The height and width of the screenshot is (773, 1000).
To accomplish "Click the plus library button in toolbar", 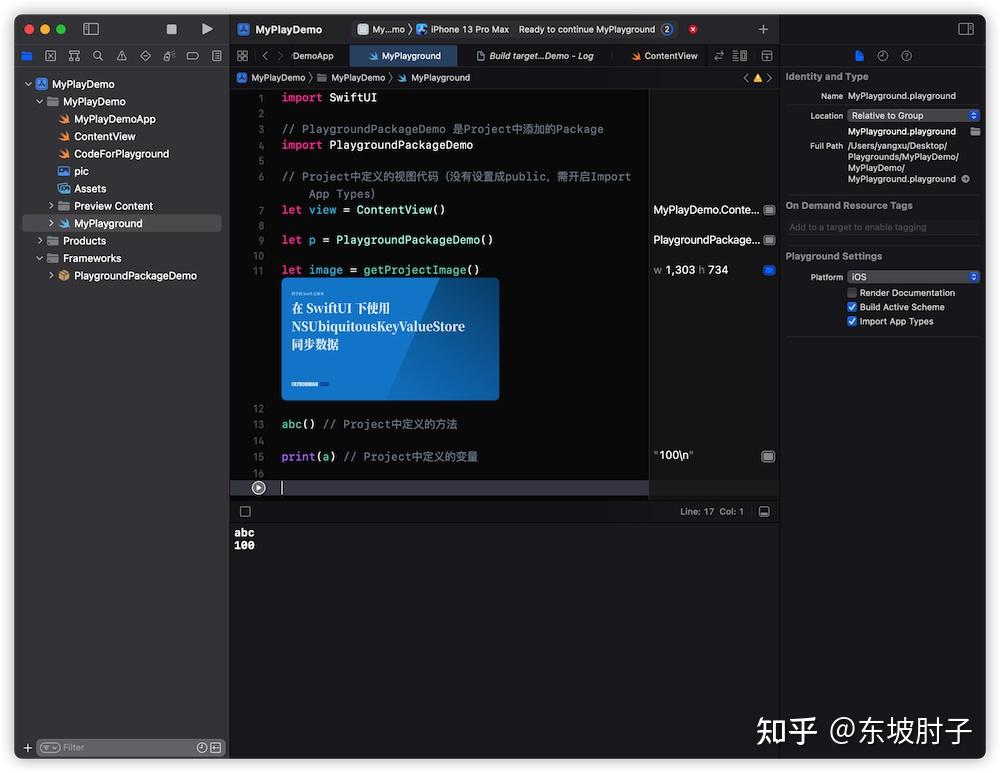I will [x=763, y=29].
